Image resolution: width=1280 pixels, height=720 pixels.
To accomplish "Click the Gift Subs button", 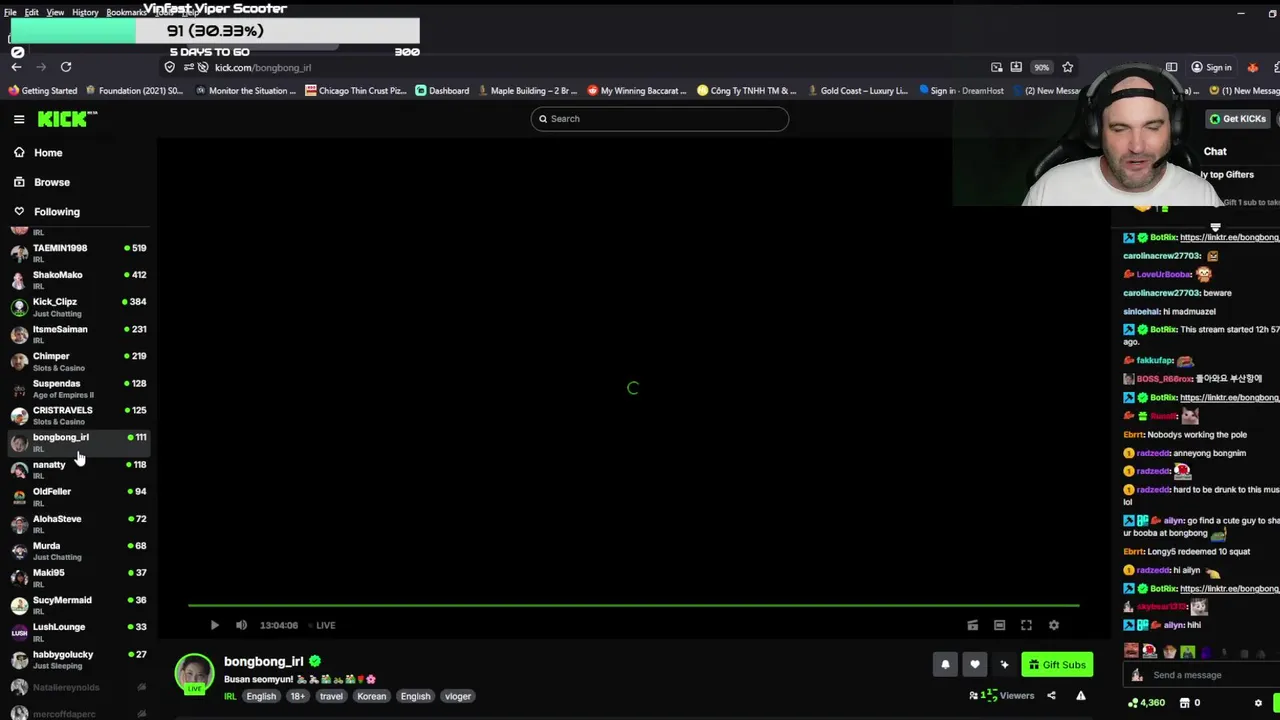I will [x=1057, y=664].
